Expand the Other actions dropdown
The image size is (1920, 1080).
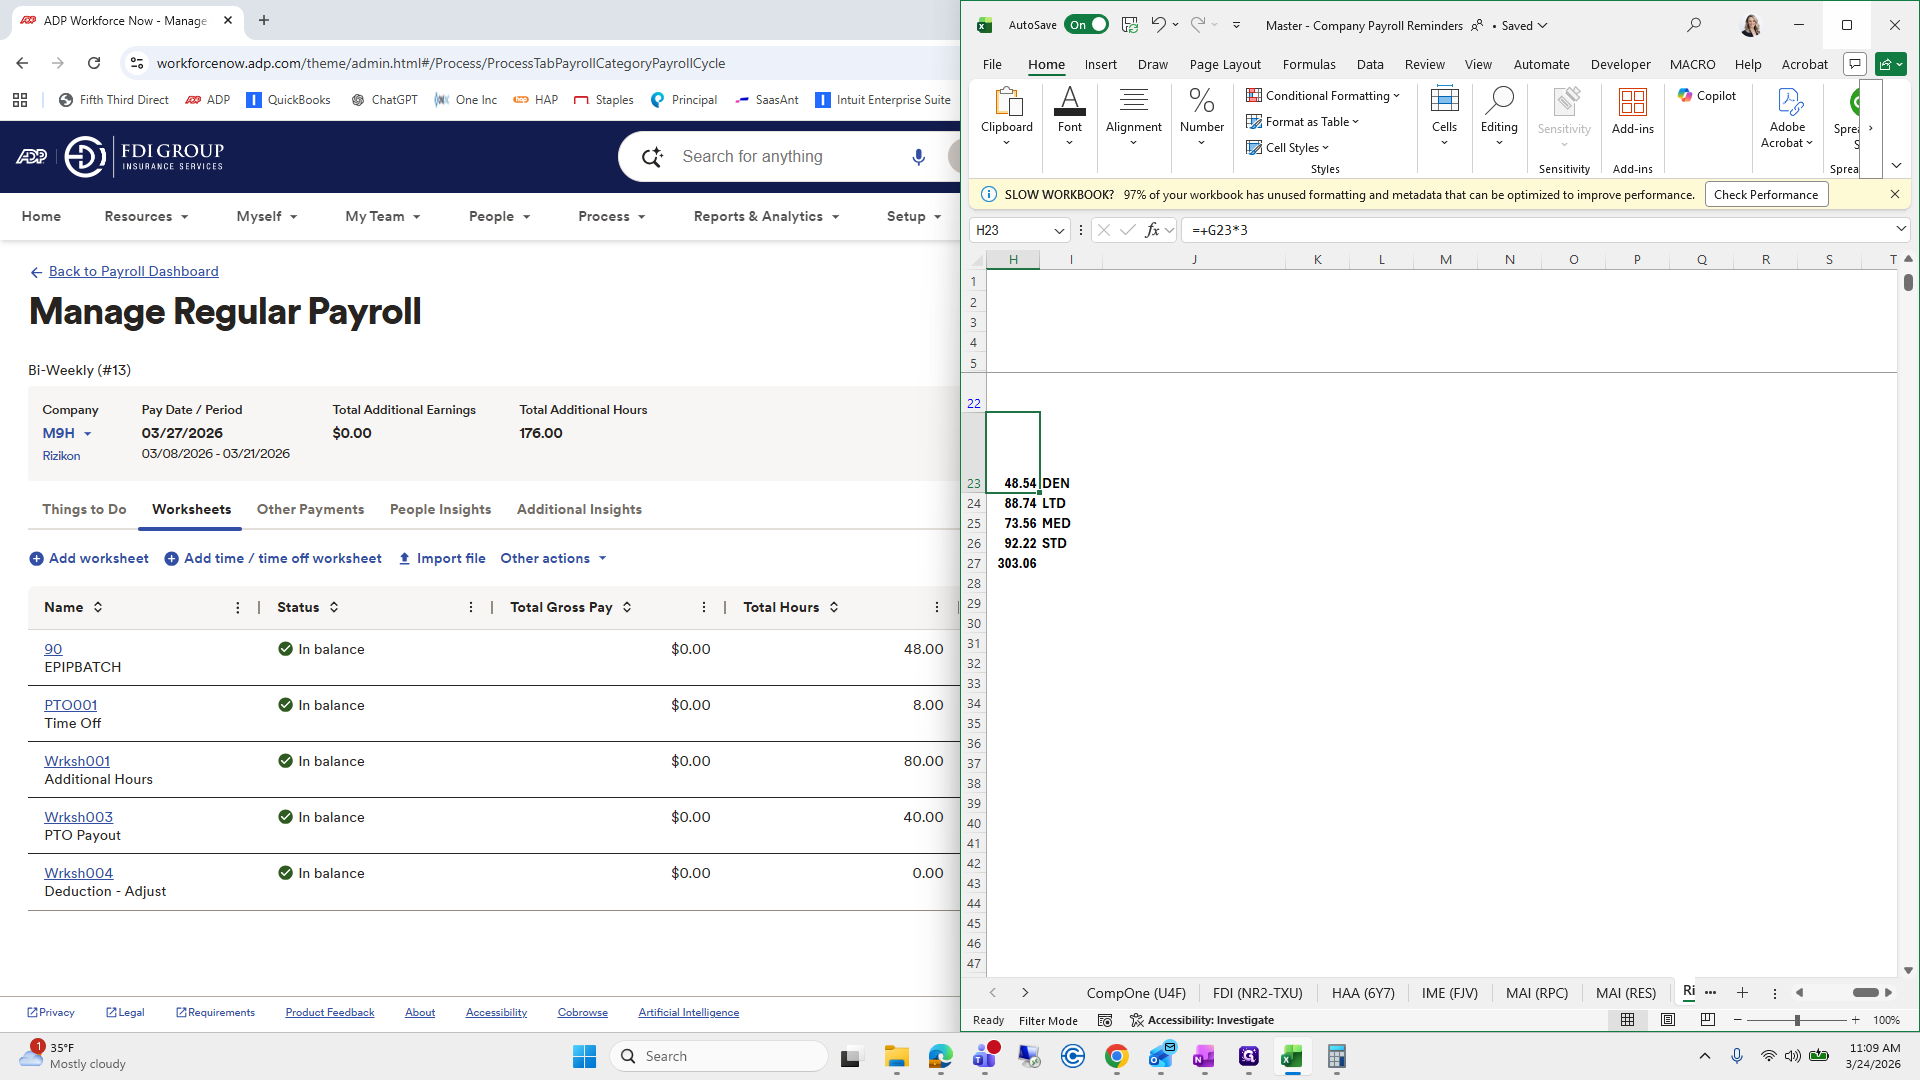pos(554,558)
